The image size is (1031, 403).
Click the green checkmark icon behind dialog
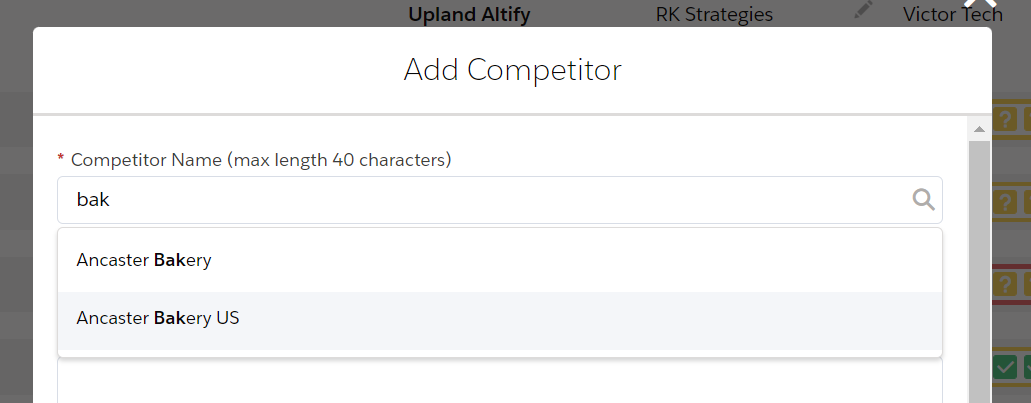pyautogui.click(x=1004, y=367)
